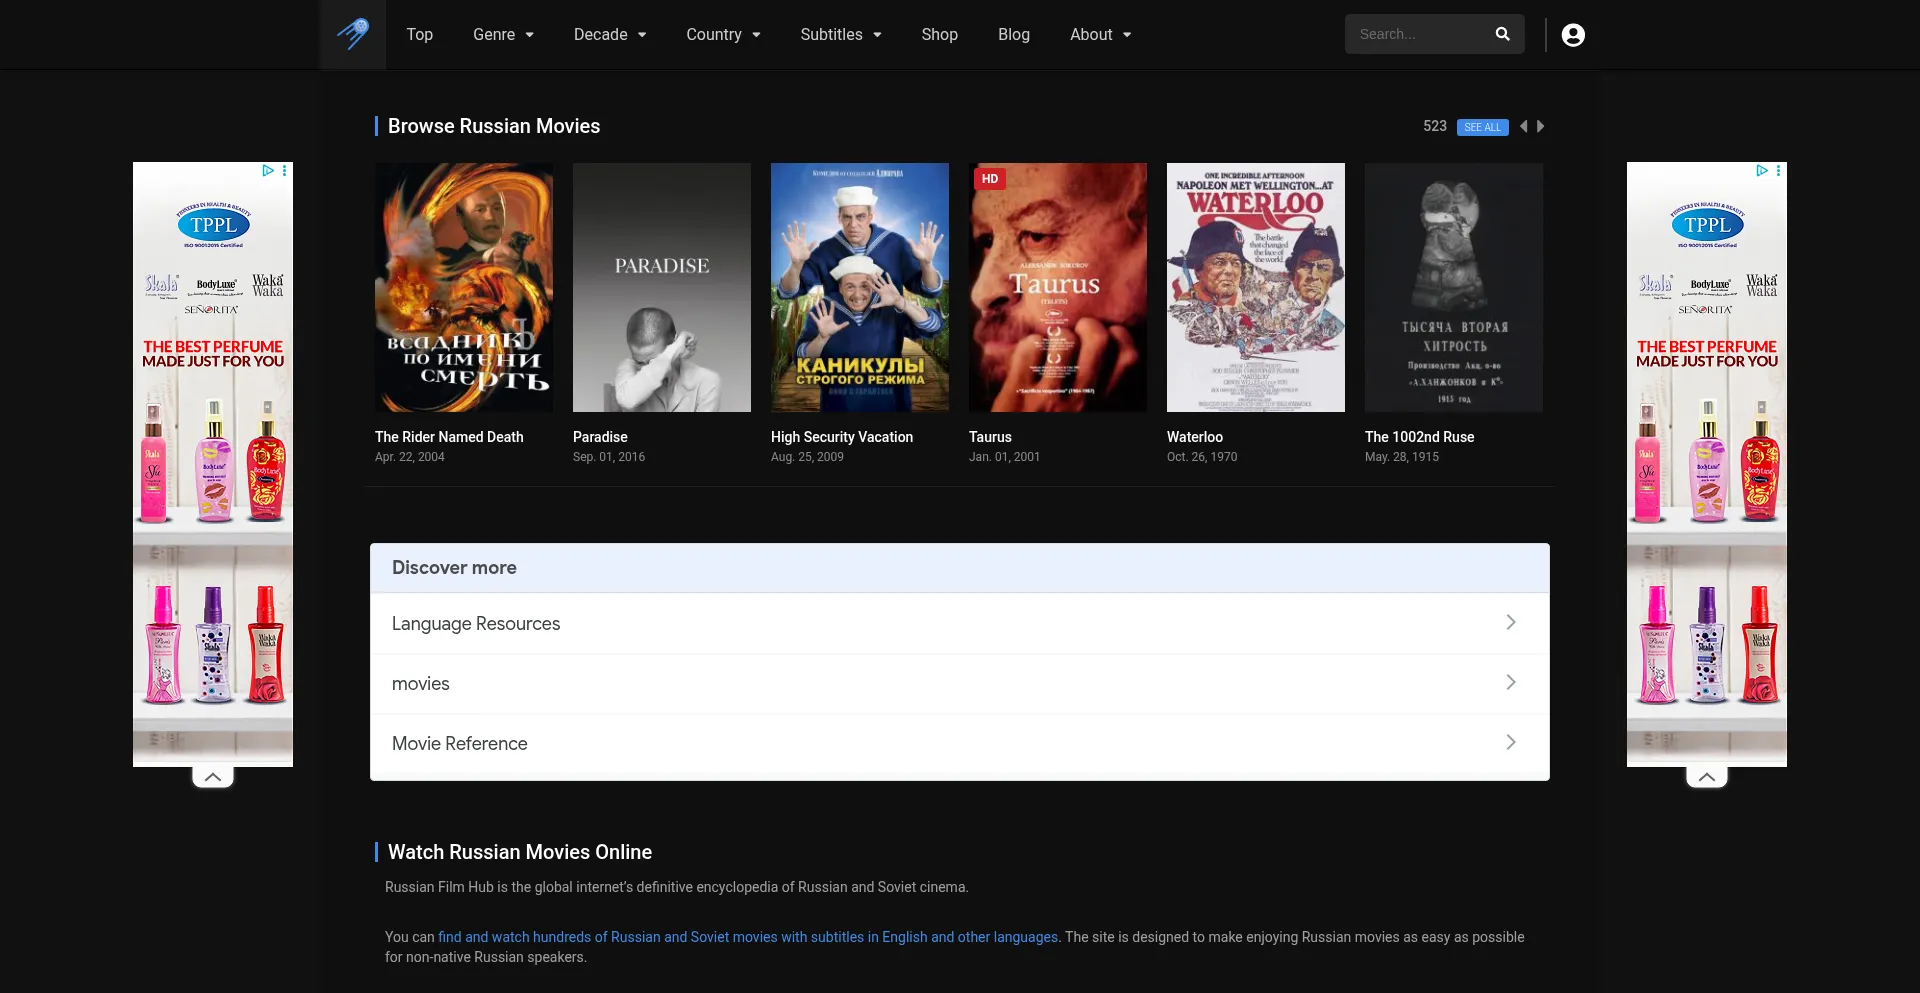The width and height of the screenshot is (1920, 993).
Task: Click the HD badge on Taurus poster
Action: (990, 179)
